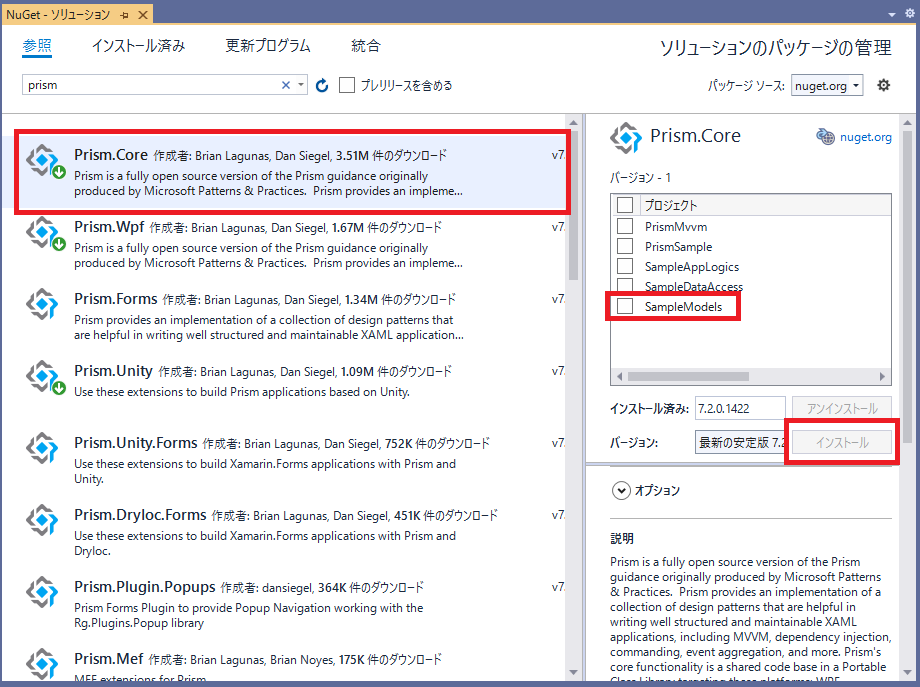Screen dimensions: 920x687
Task: Click the package list scroll down arrow
Action: click(573, 672)
